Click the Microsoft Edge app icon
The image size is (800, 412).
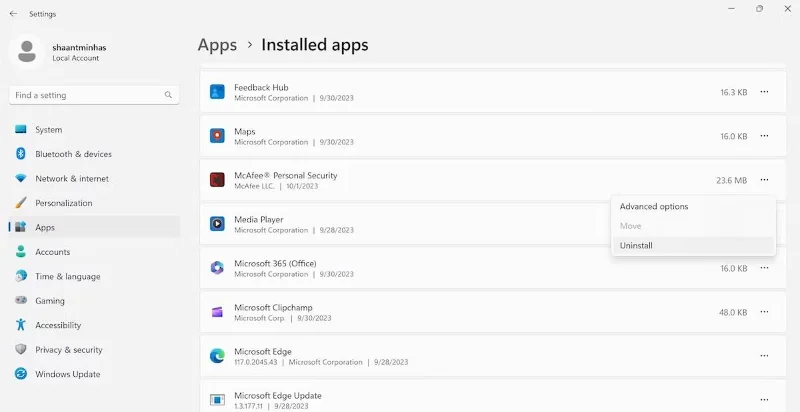click(x=217, y=356)
